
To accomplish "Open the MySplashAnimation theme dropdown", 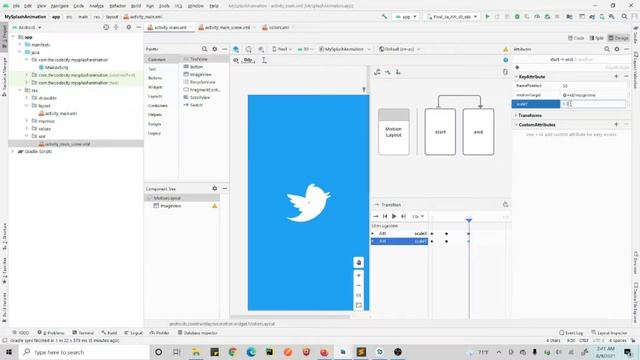I will 345,49.
